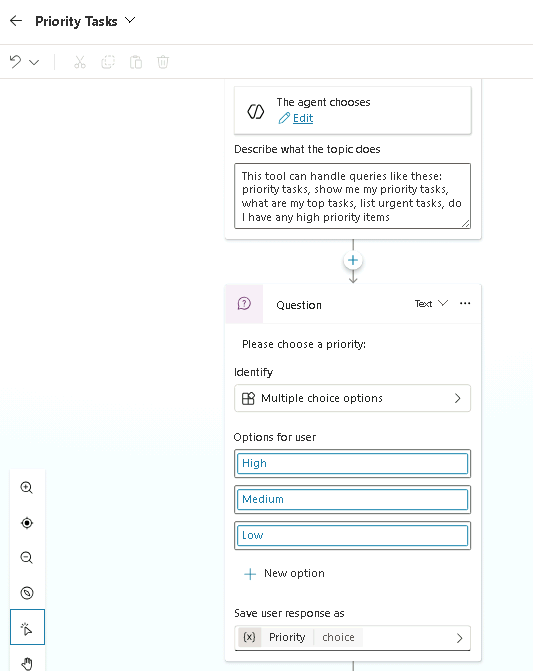Viewport: 533px width, 671px height.
Task: Add a node with the plus button
Action: click(353, 260)
